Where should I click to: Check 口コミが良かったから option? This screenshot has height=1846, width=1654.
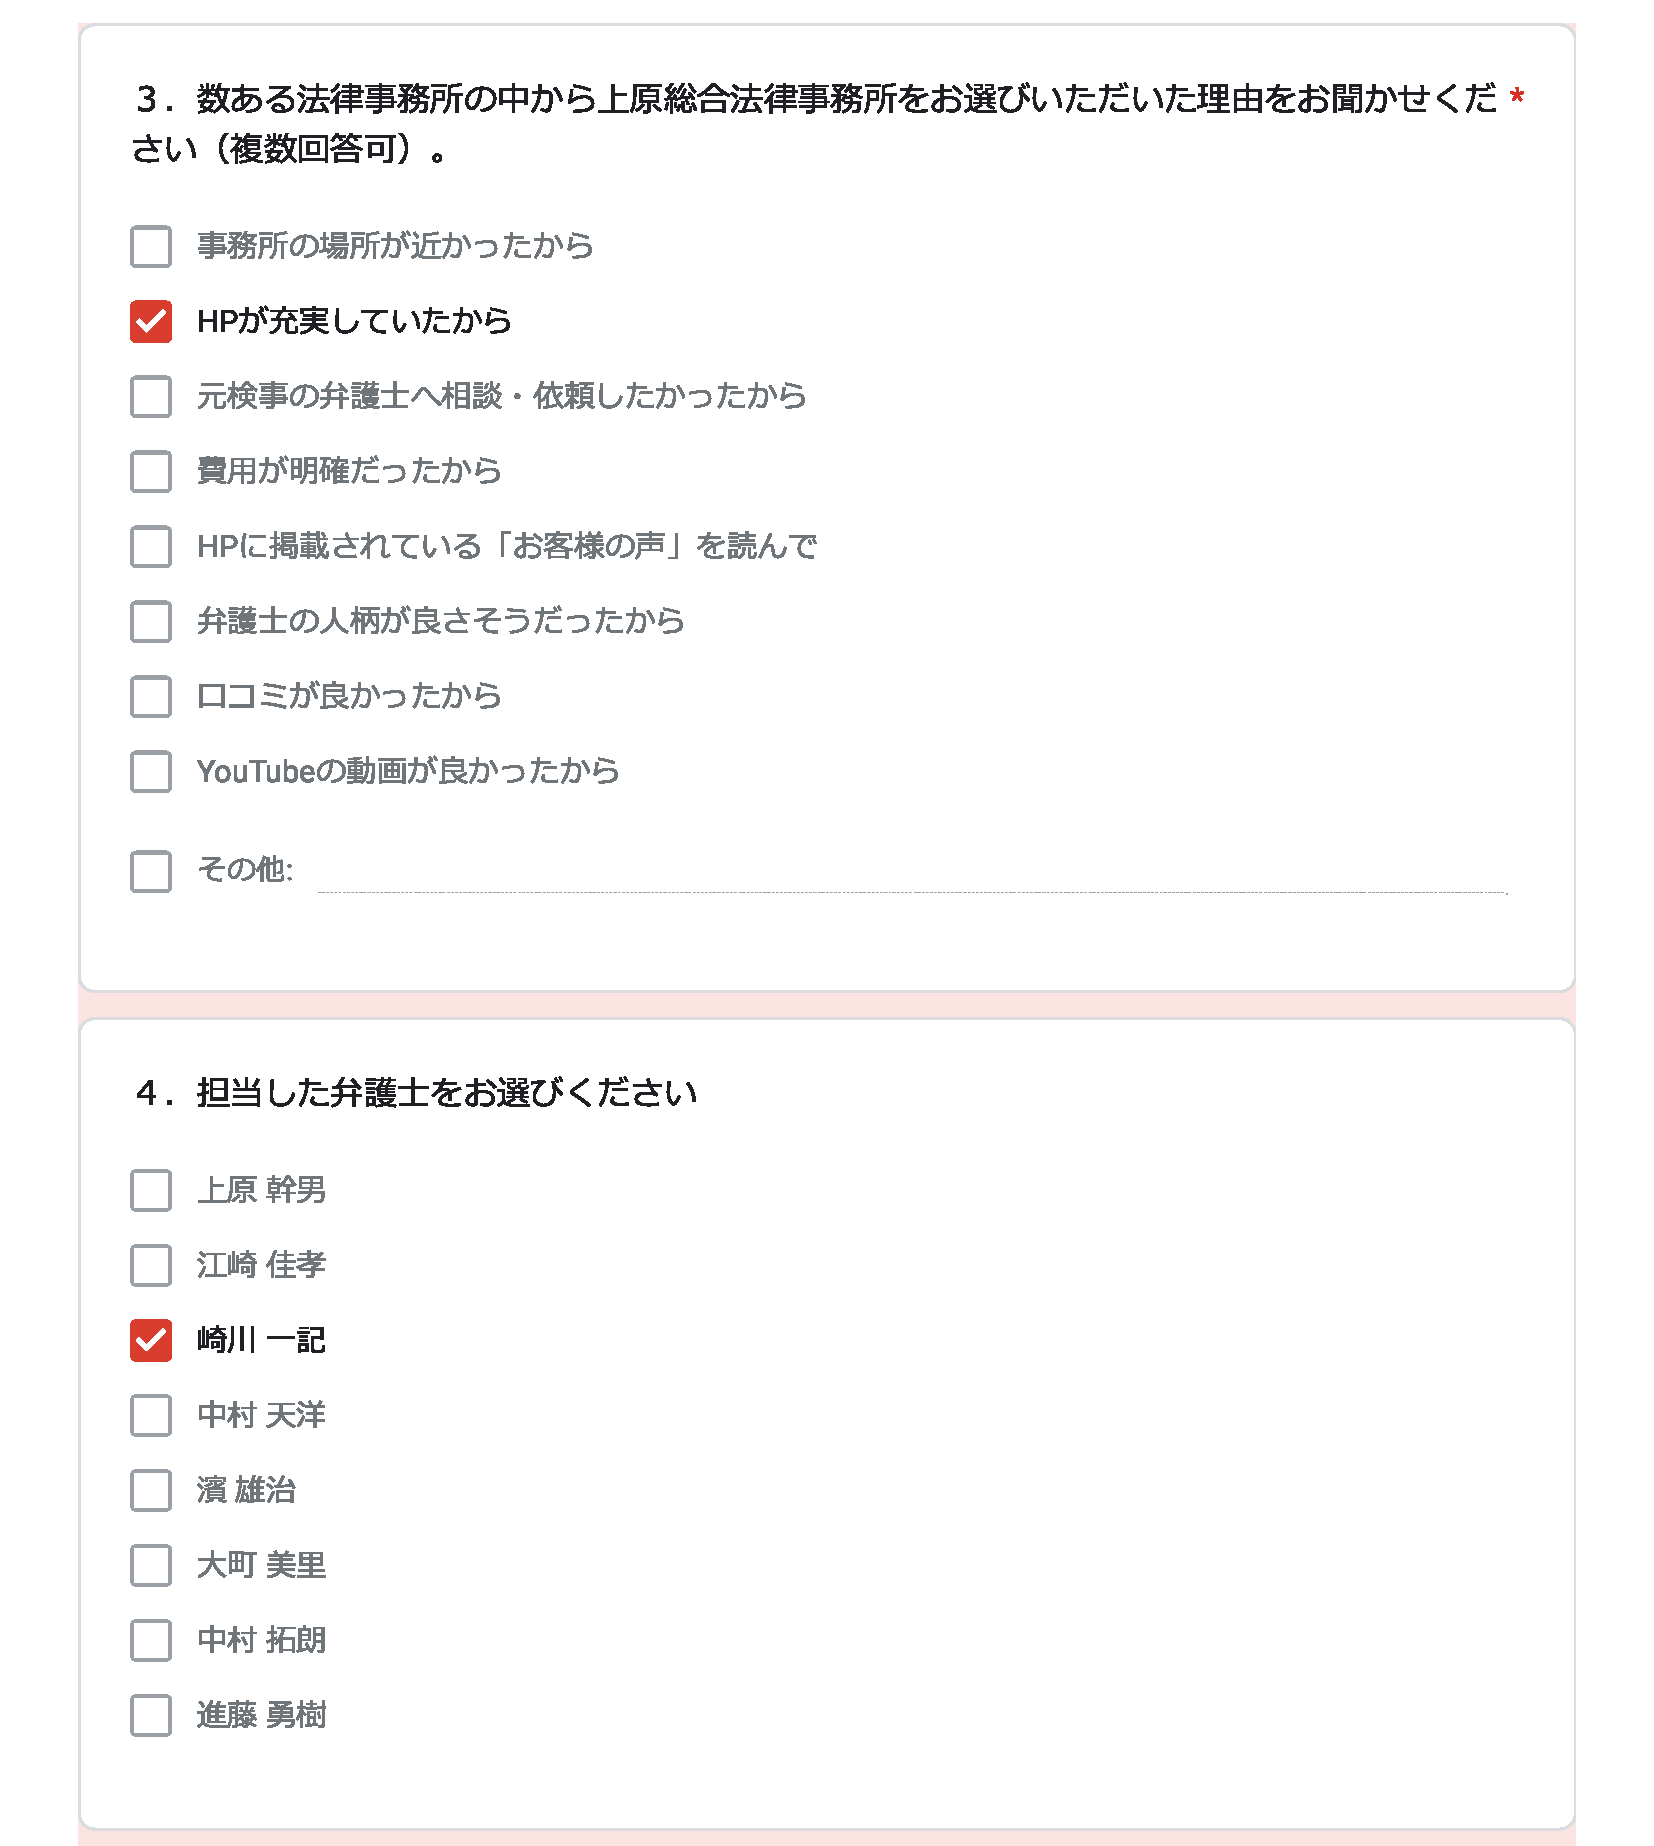[x=151, y=696]
